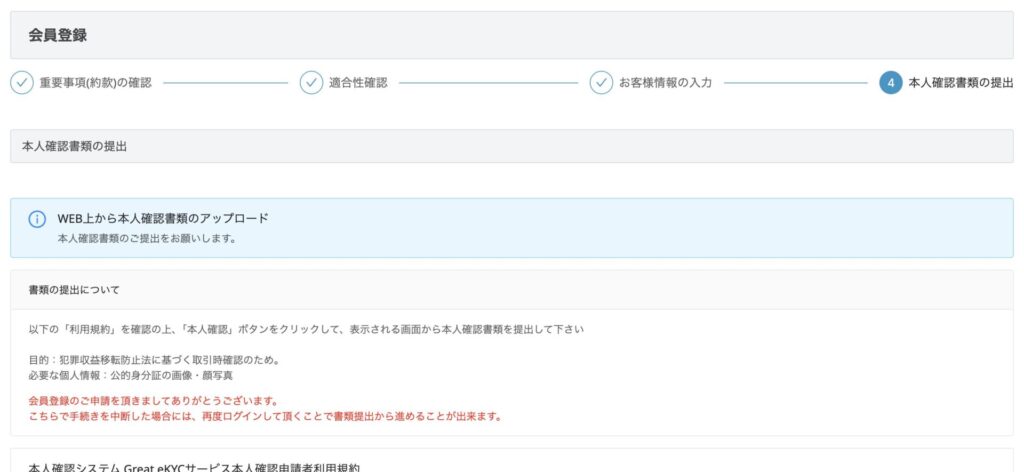1024x472 pixels.
Task: Select the 重要事項(約款)の確認 step label
Action: click(x=95, y=83)
